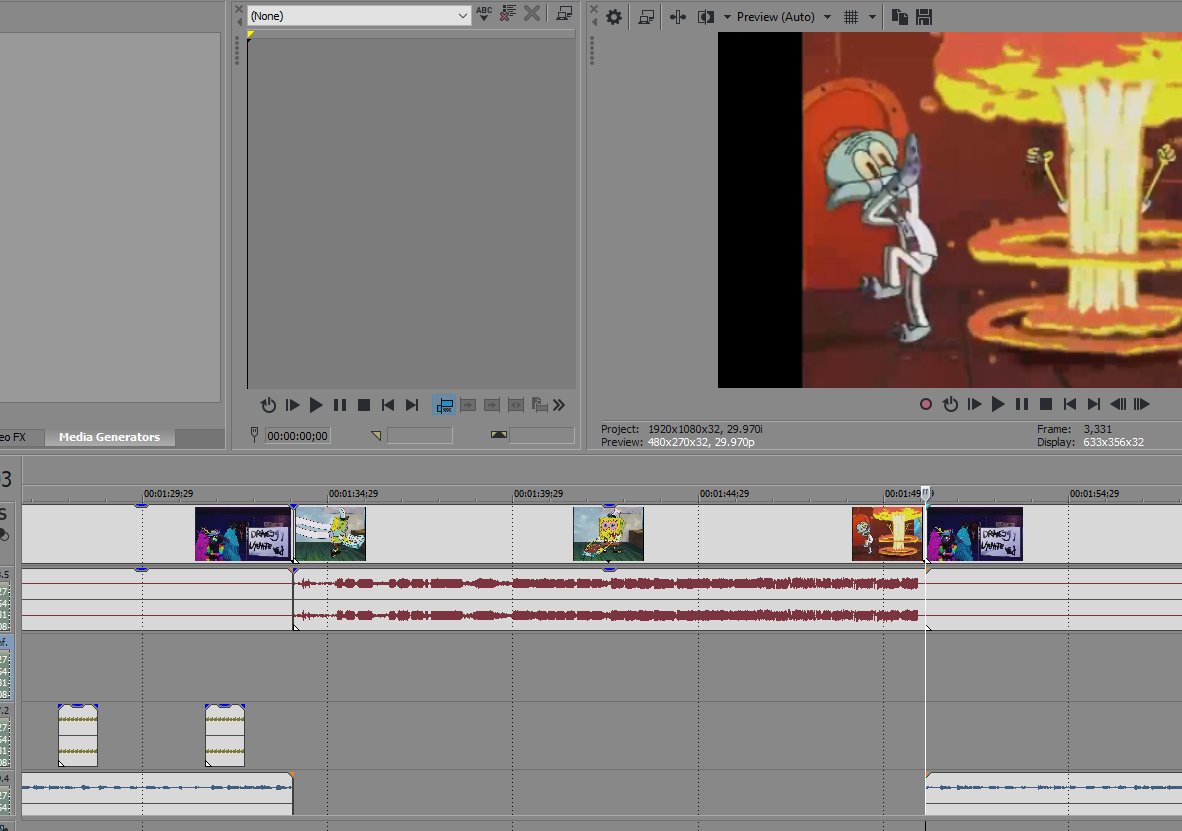The width and height of the screenshot is (1182, 831).
Task: Select the first DRAMES clip on video track
Action: (243, 534)
